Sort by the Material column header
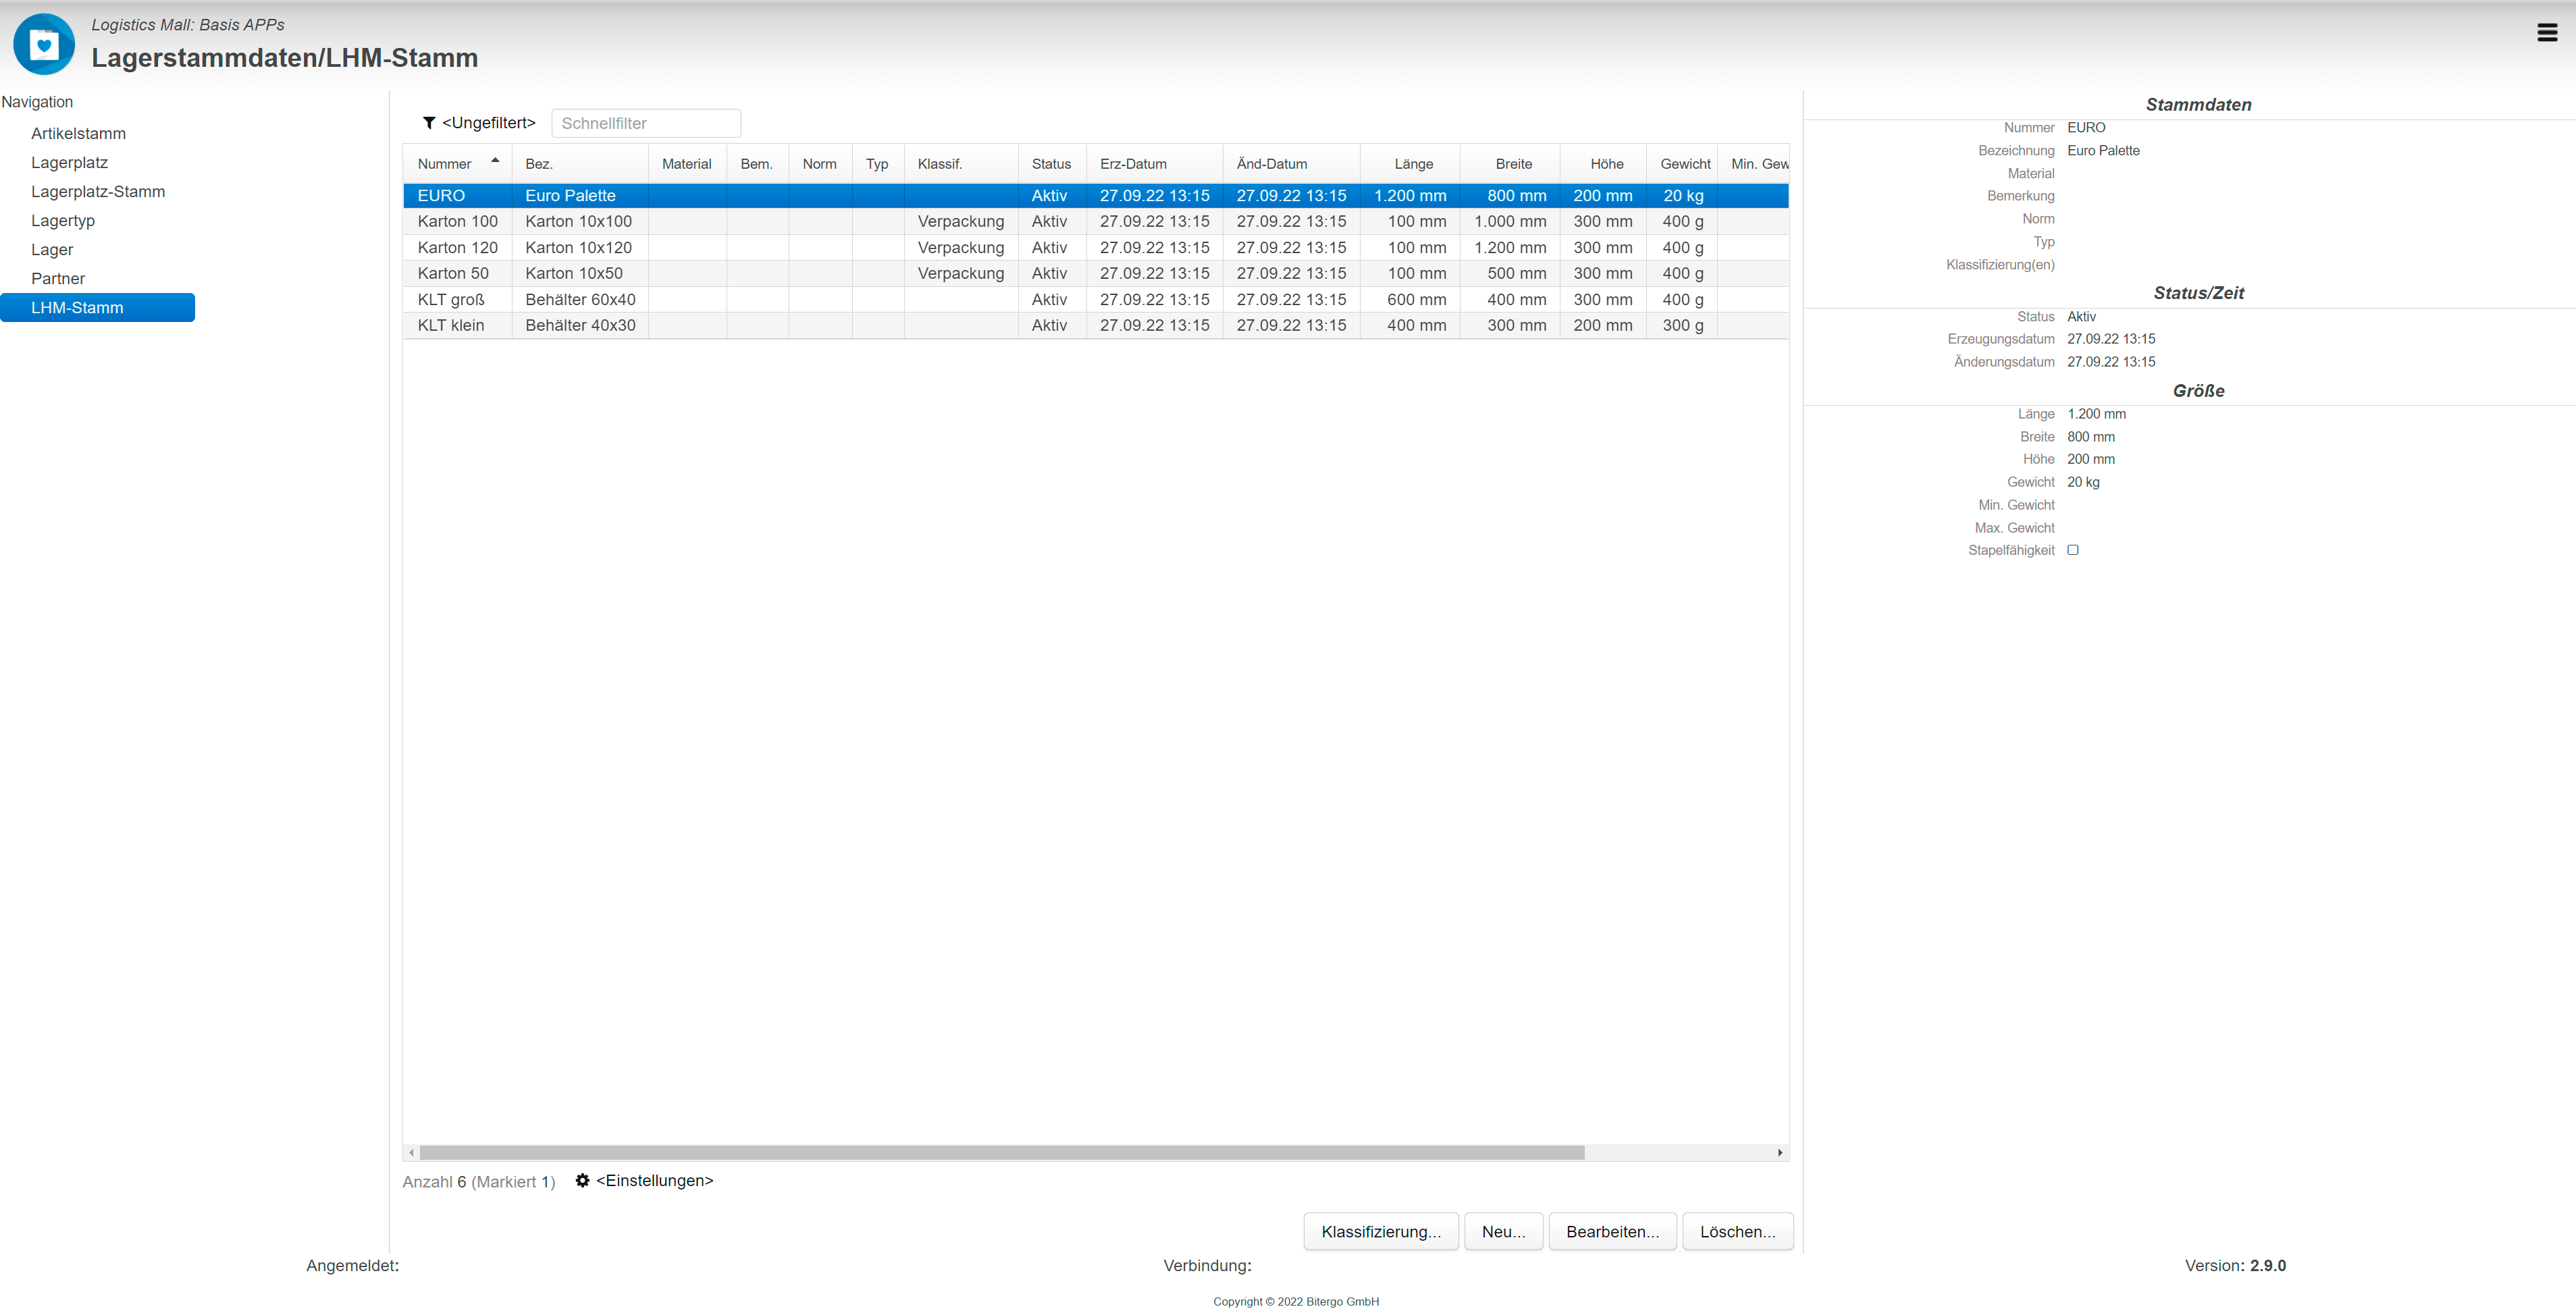Image resolution: width=2576 pixels, height=1313 pixels. pos(687,163)
